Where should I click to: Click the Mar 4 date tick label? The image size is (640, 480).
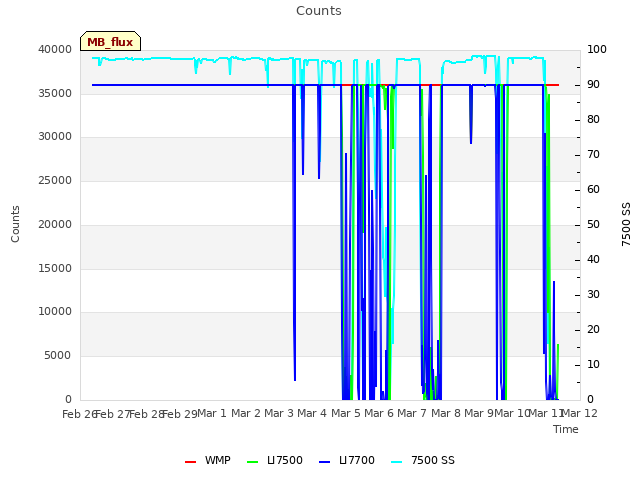tap(312, 413)
